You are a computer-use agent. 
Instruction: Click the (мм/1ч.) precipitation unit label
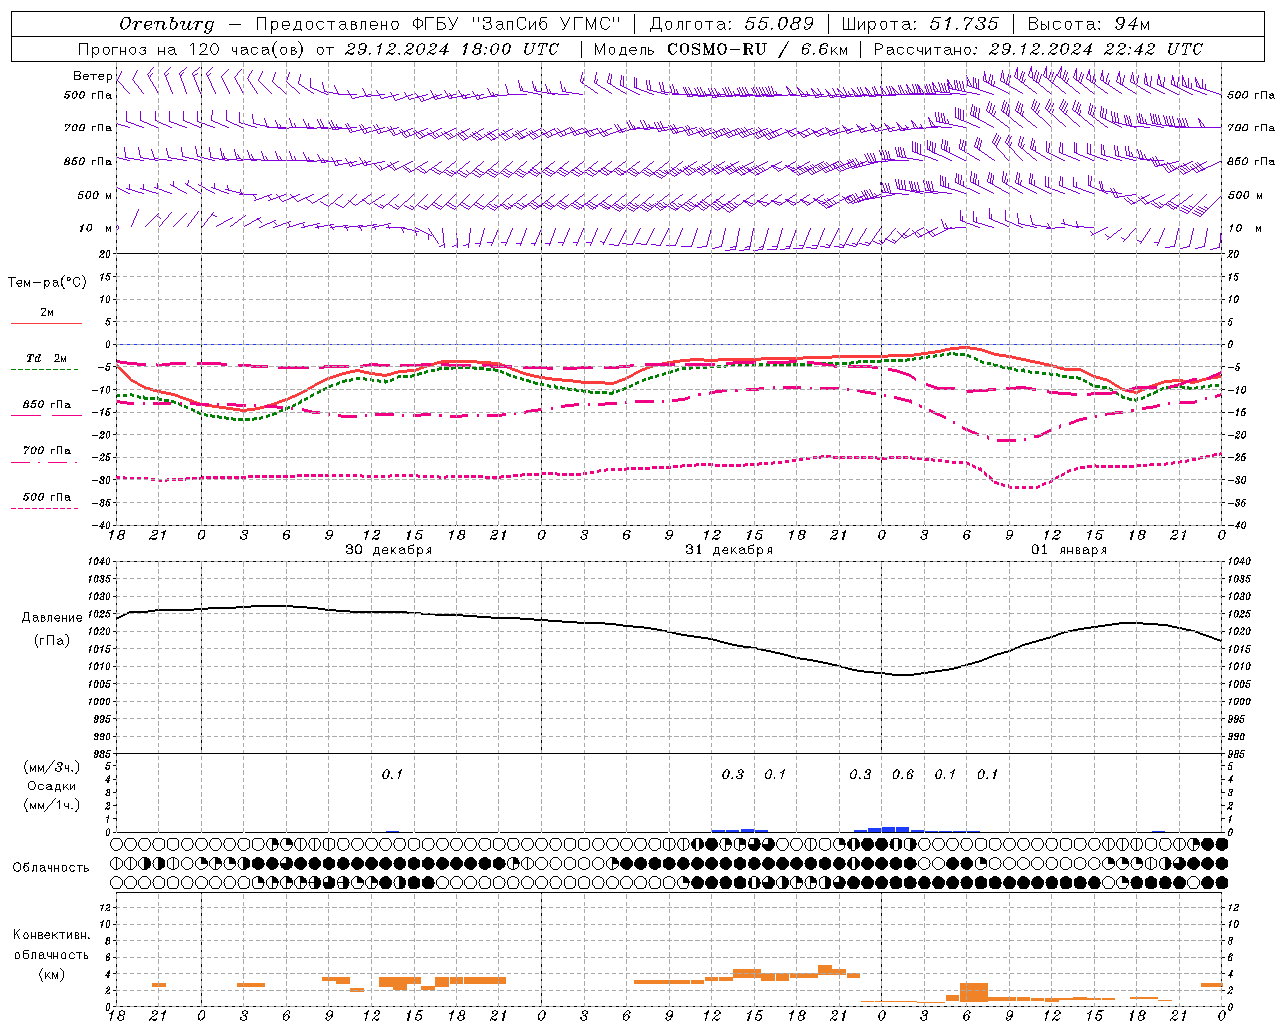(x=52, y=805)
